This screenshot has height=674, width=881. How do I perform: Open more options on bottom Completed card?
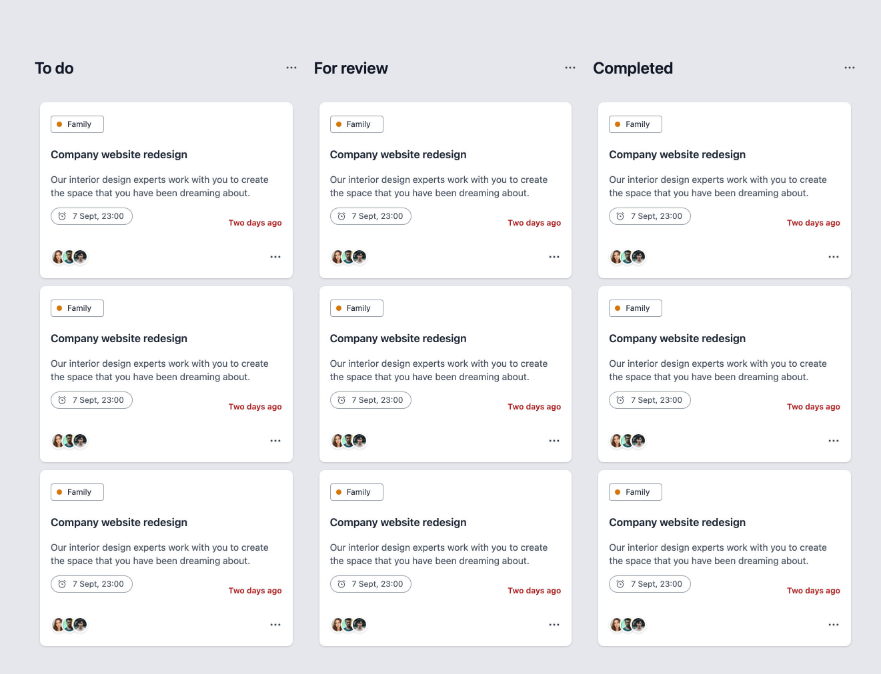pos(833,625)
